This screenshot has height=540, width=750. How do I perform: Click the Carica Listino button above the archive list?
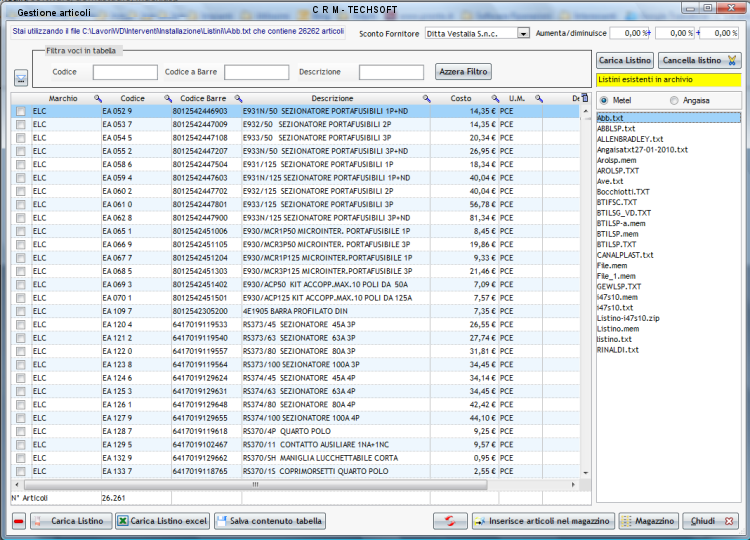[x=625, y=60]
